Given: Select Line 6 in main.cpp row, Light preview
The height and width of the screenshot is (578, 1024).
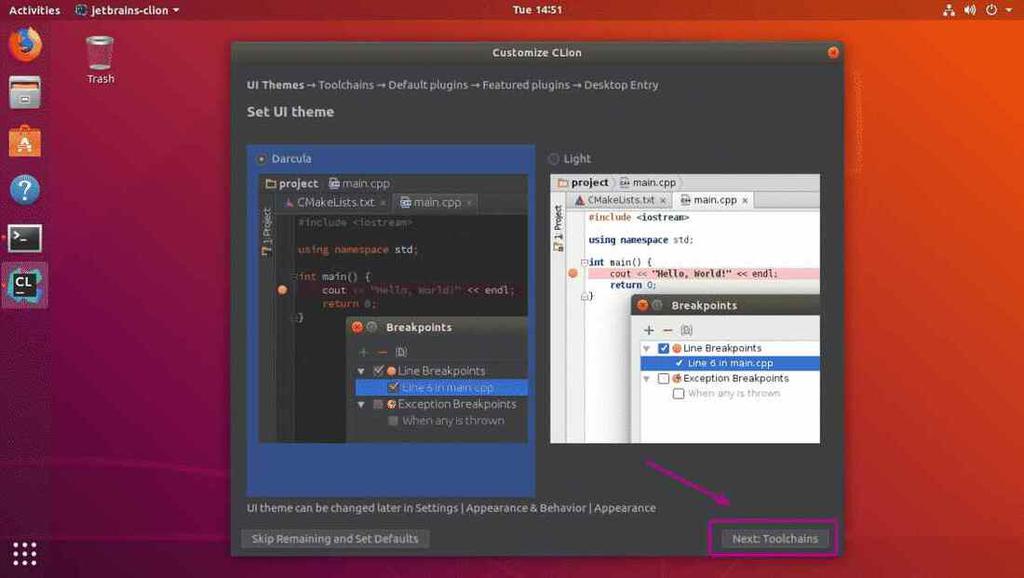Looking at the screenshot, I should [x=730, y=363].
